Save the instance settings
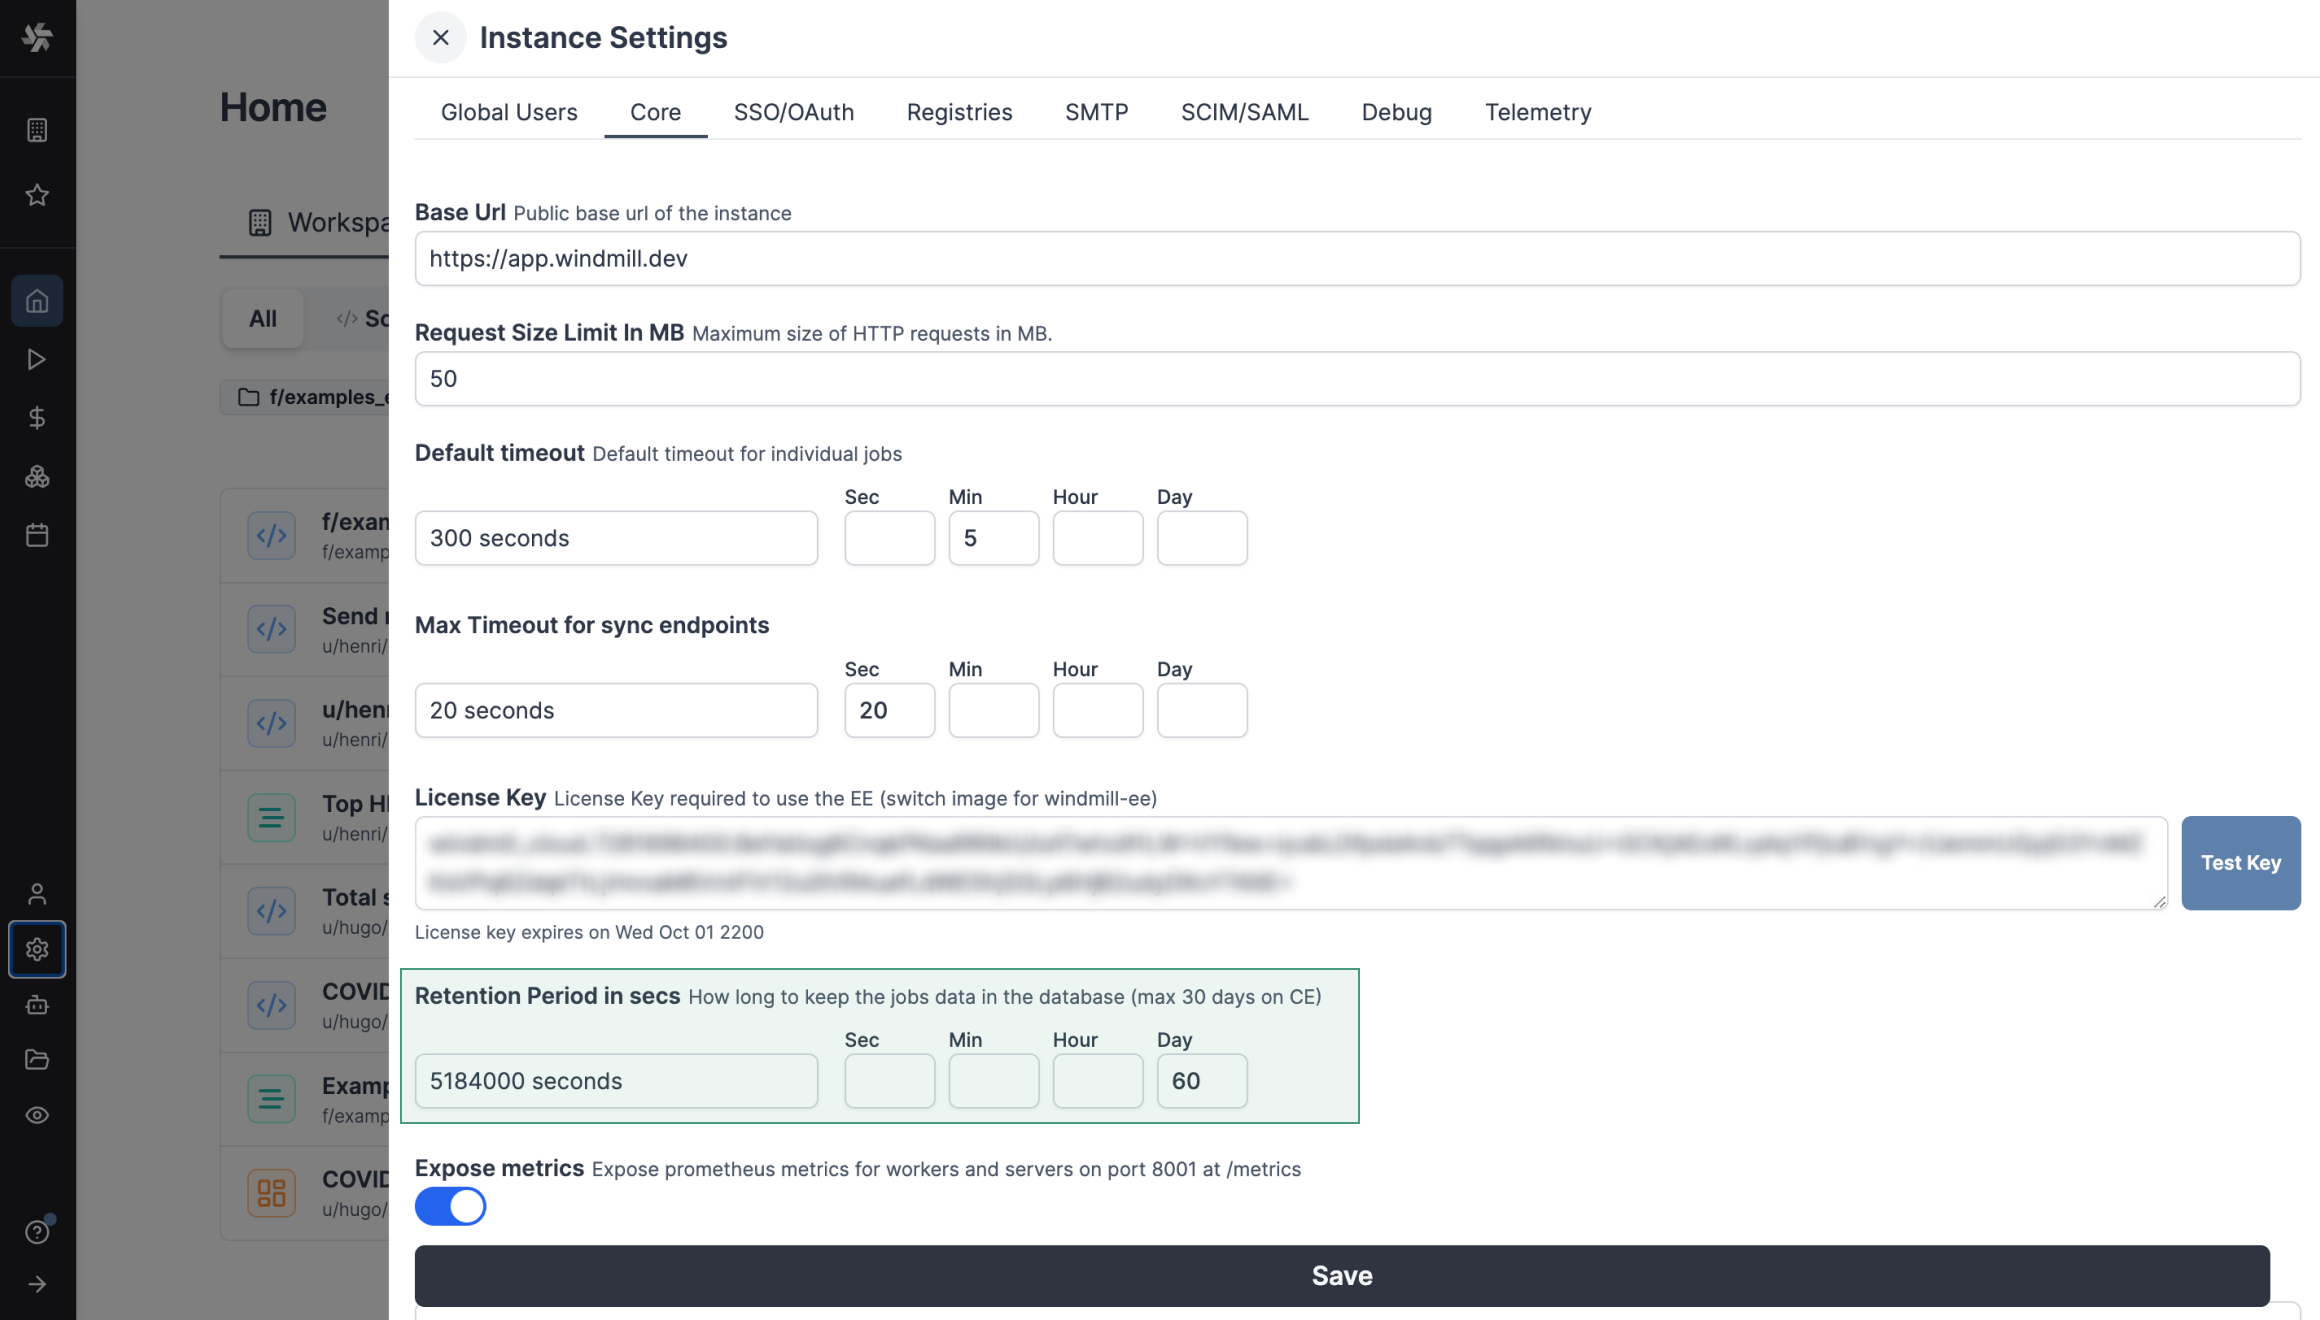This screenshot has width=2320, height=1320. 1341,1275
